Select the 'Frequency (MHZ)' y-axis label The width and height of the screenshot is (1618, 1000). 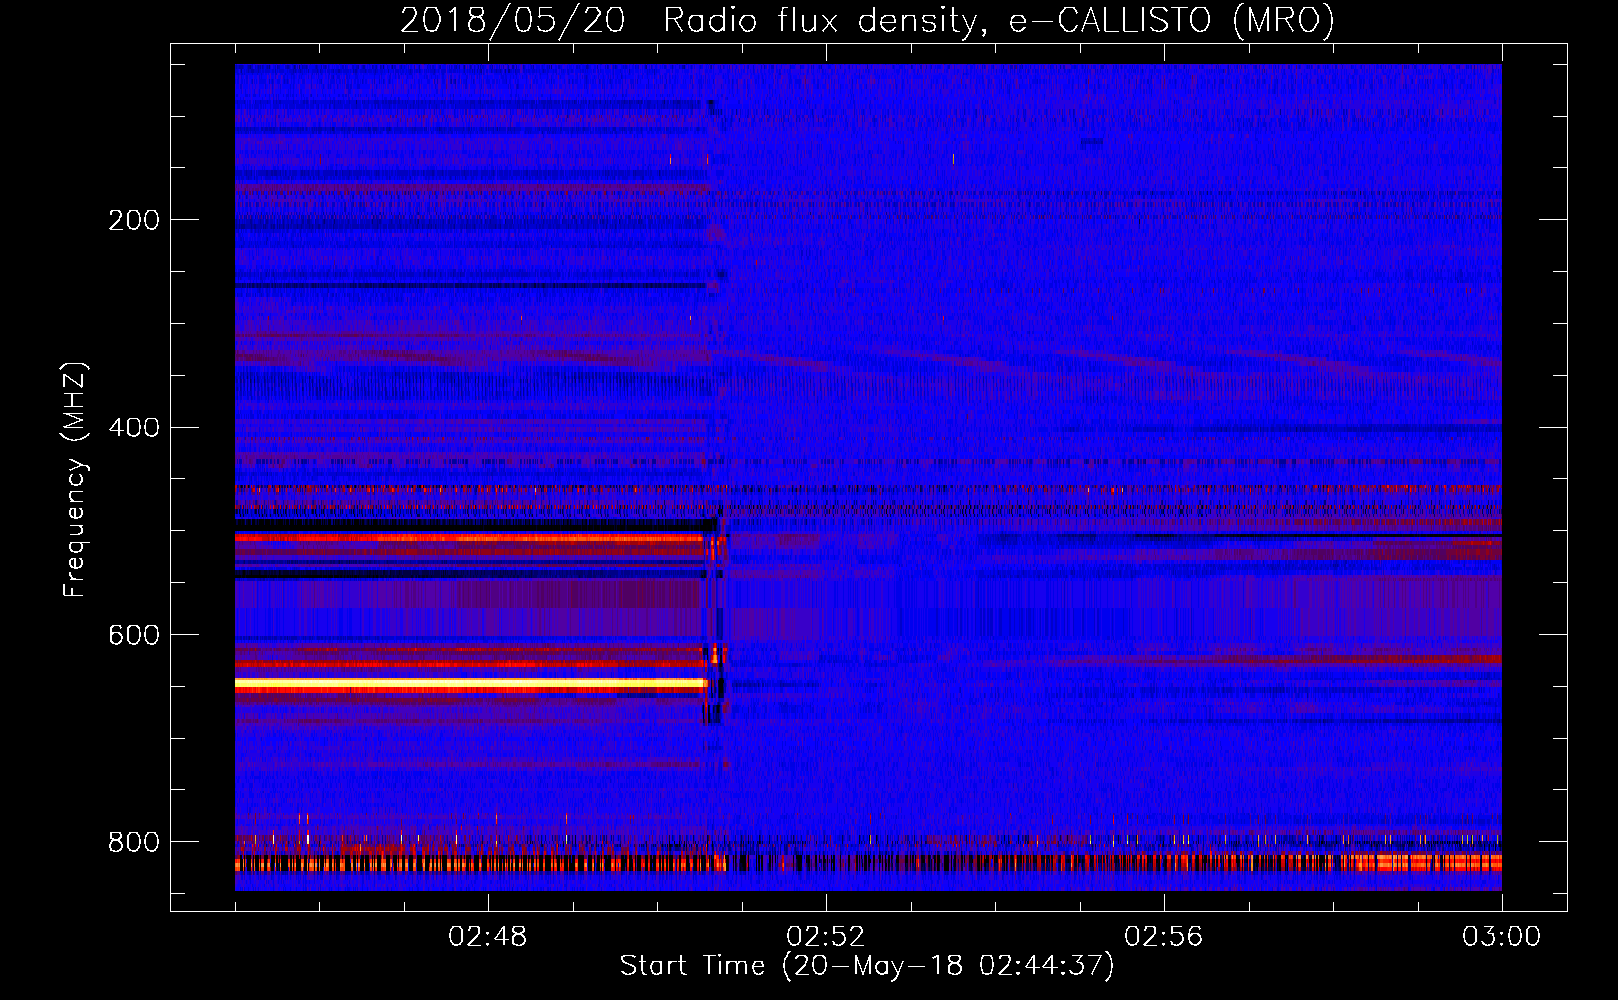[74, 479]
